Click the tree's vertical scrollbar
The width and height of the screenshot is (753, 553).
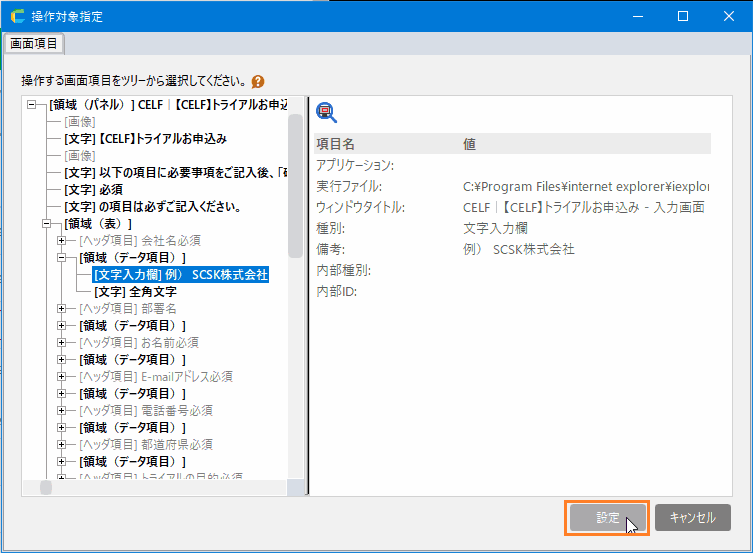point(296,300)
